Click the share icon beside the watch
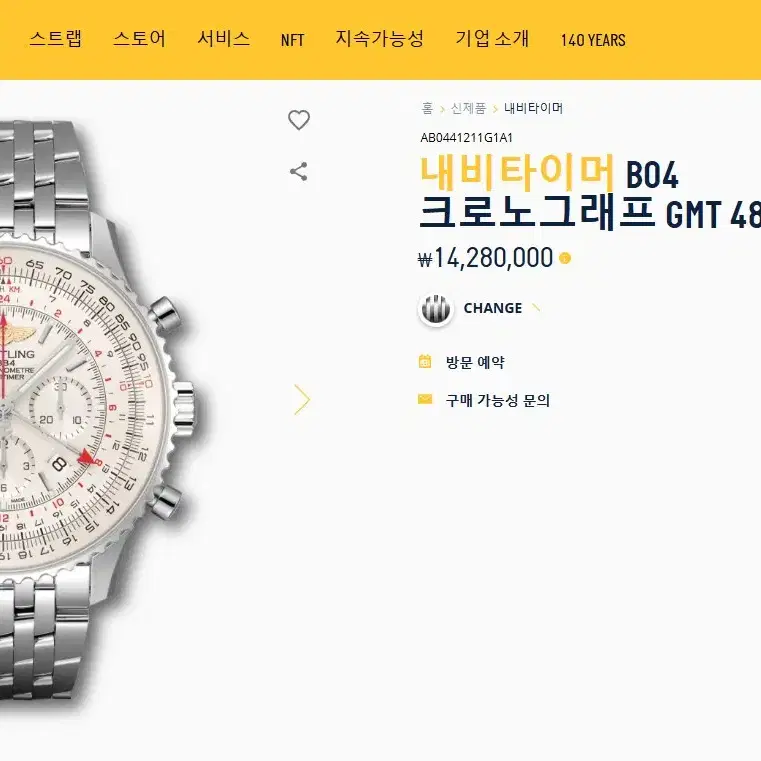This screenshot has height=761, width=761. 298,171
